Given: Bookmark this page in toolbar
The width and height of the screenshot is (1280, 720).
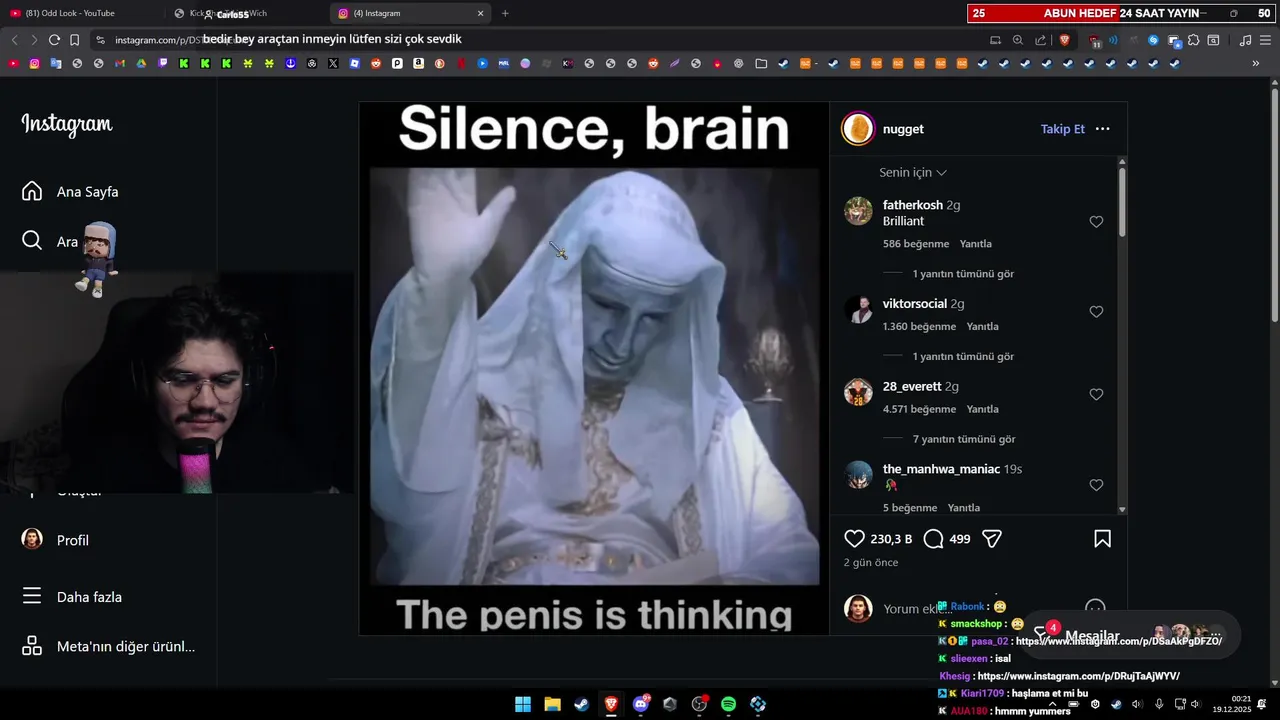Looking at the screenshot, I should [74, 40].
